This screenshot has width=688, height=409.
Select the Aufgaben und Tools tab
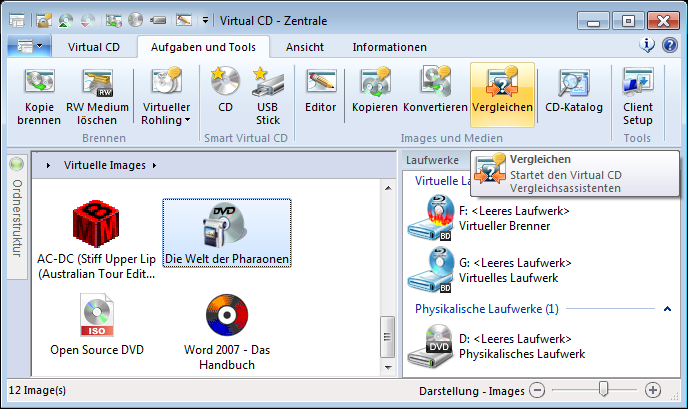tap(203, 47)
